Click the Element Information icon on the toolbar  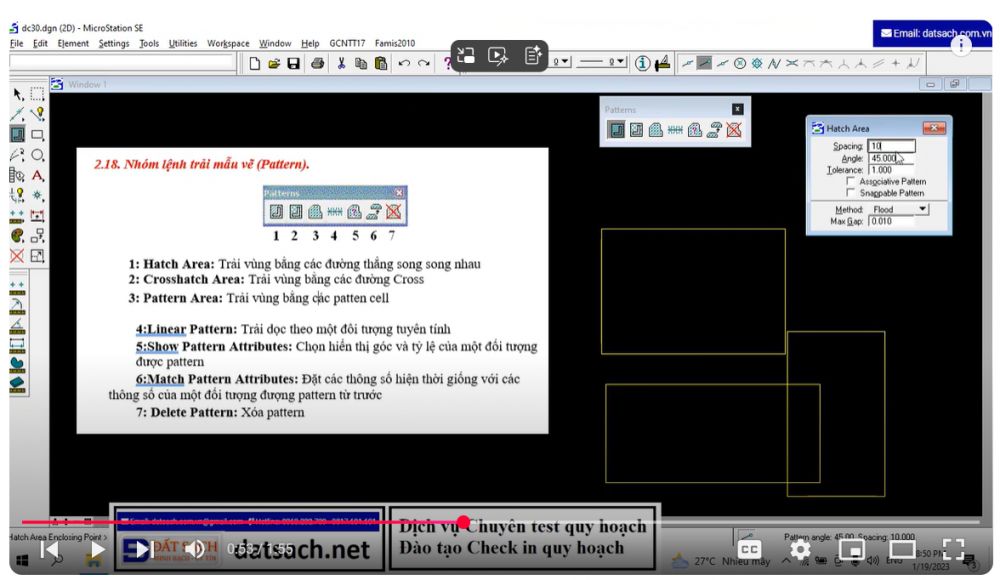tap(641, 64)
